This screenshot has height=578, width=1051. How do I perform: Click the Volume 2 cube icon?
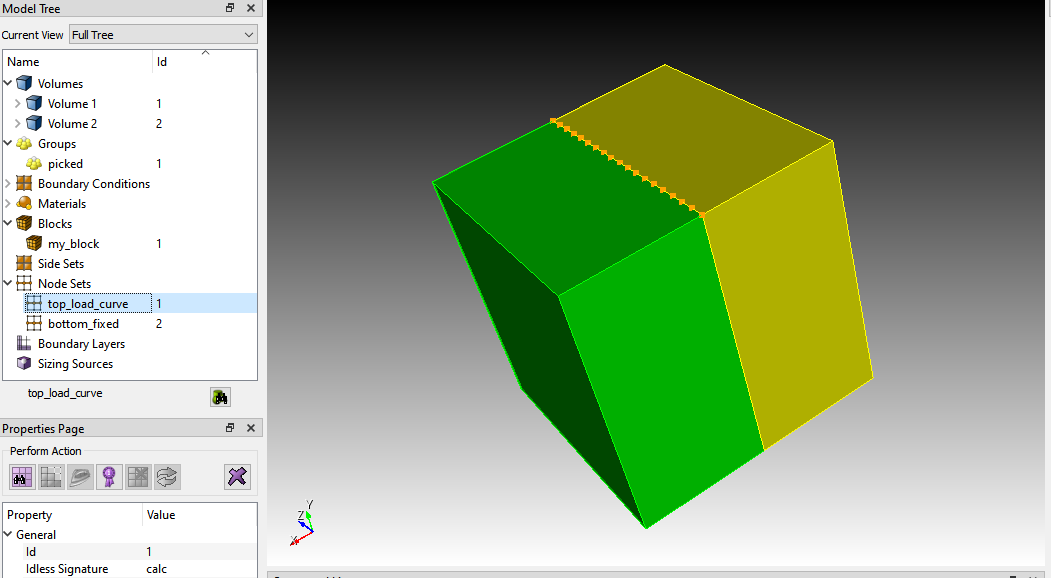click(34, 123)
